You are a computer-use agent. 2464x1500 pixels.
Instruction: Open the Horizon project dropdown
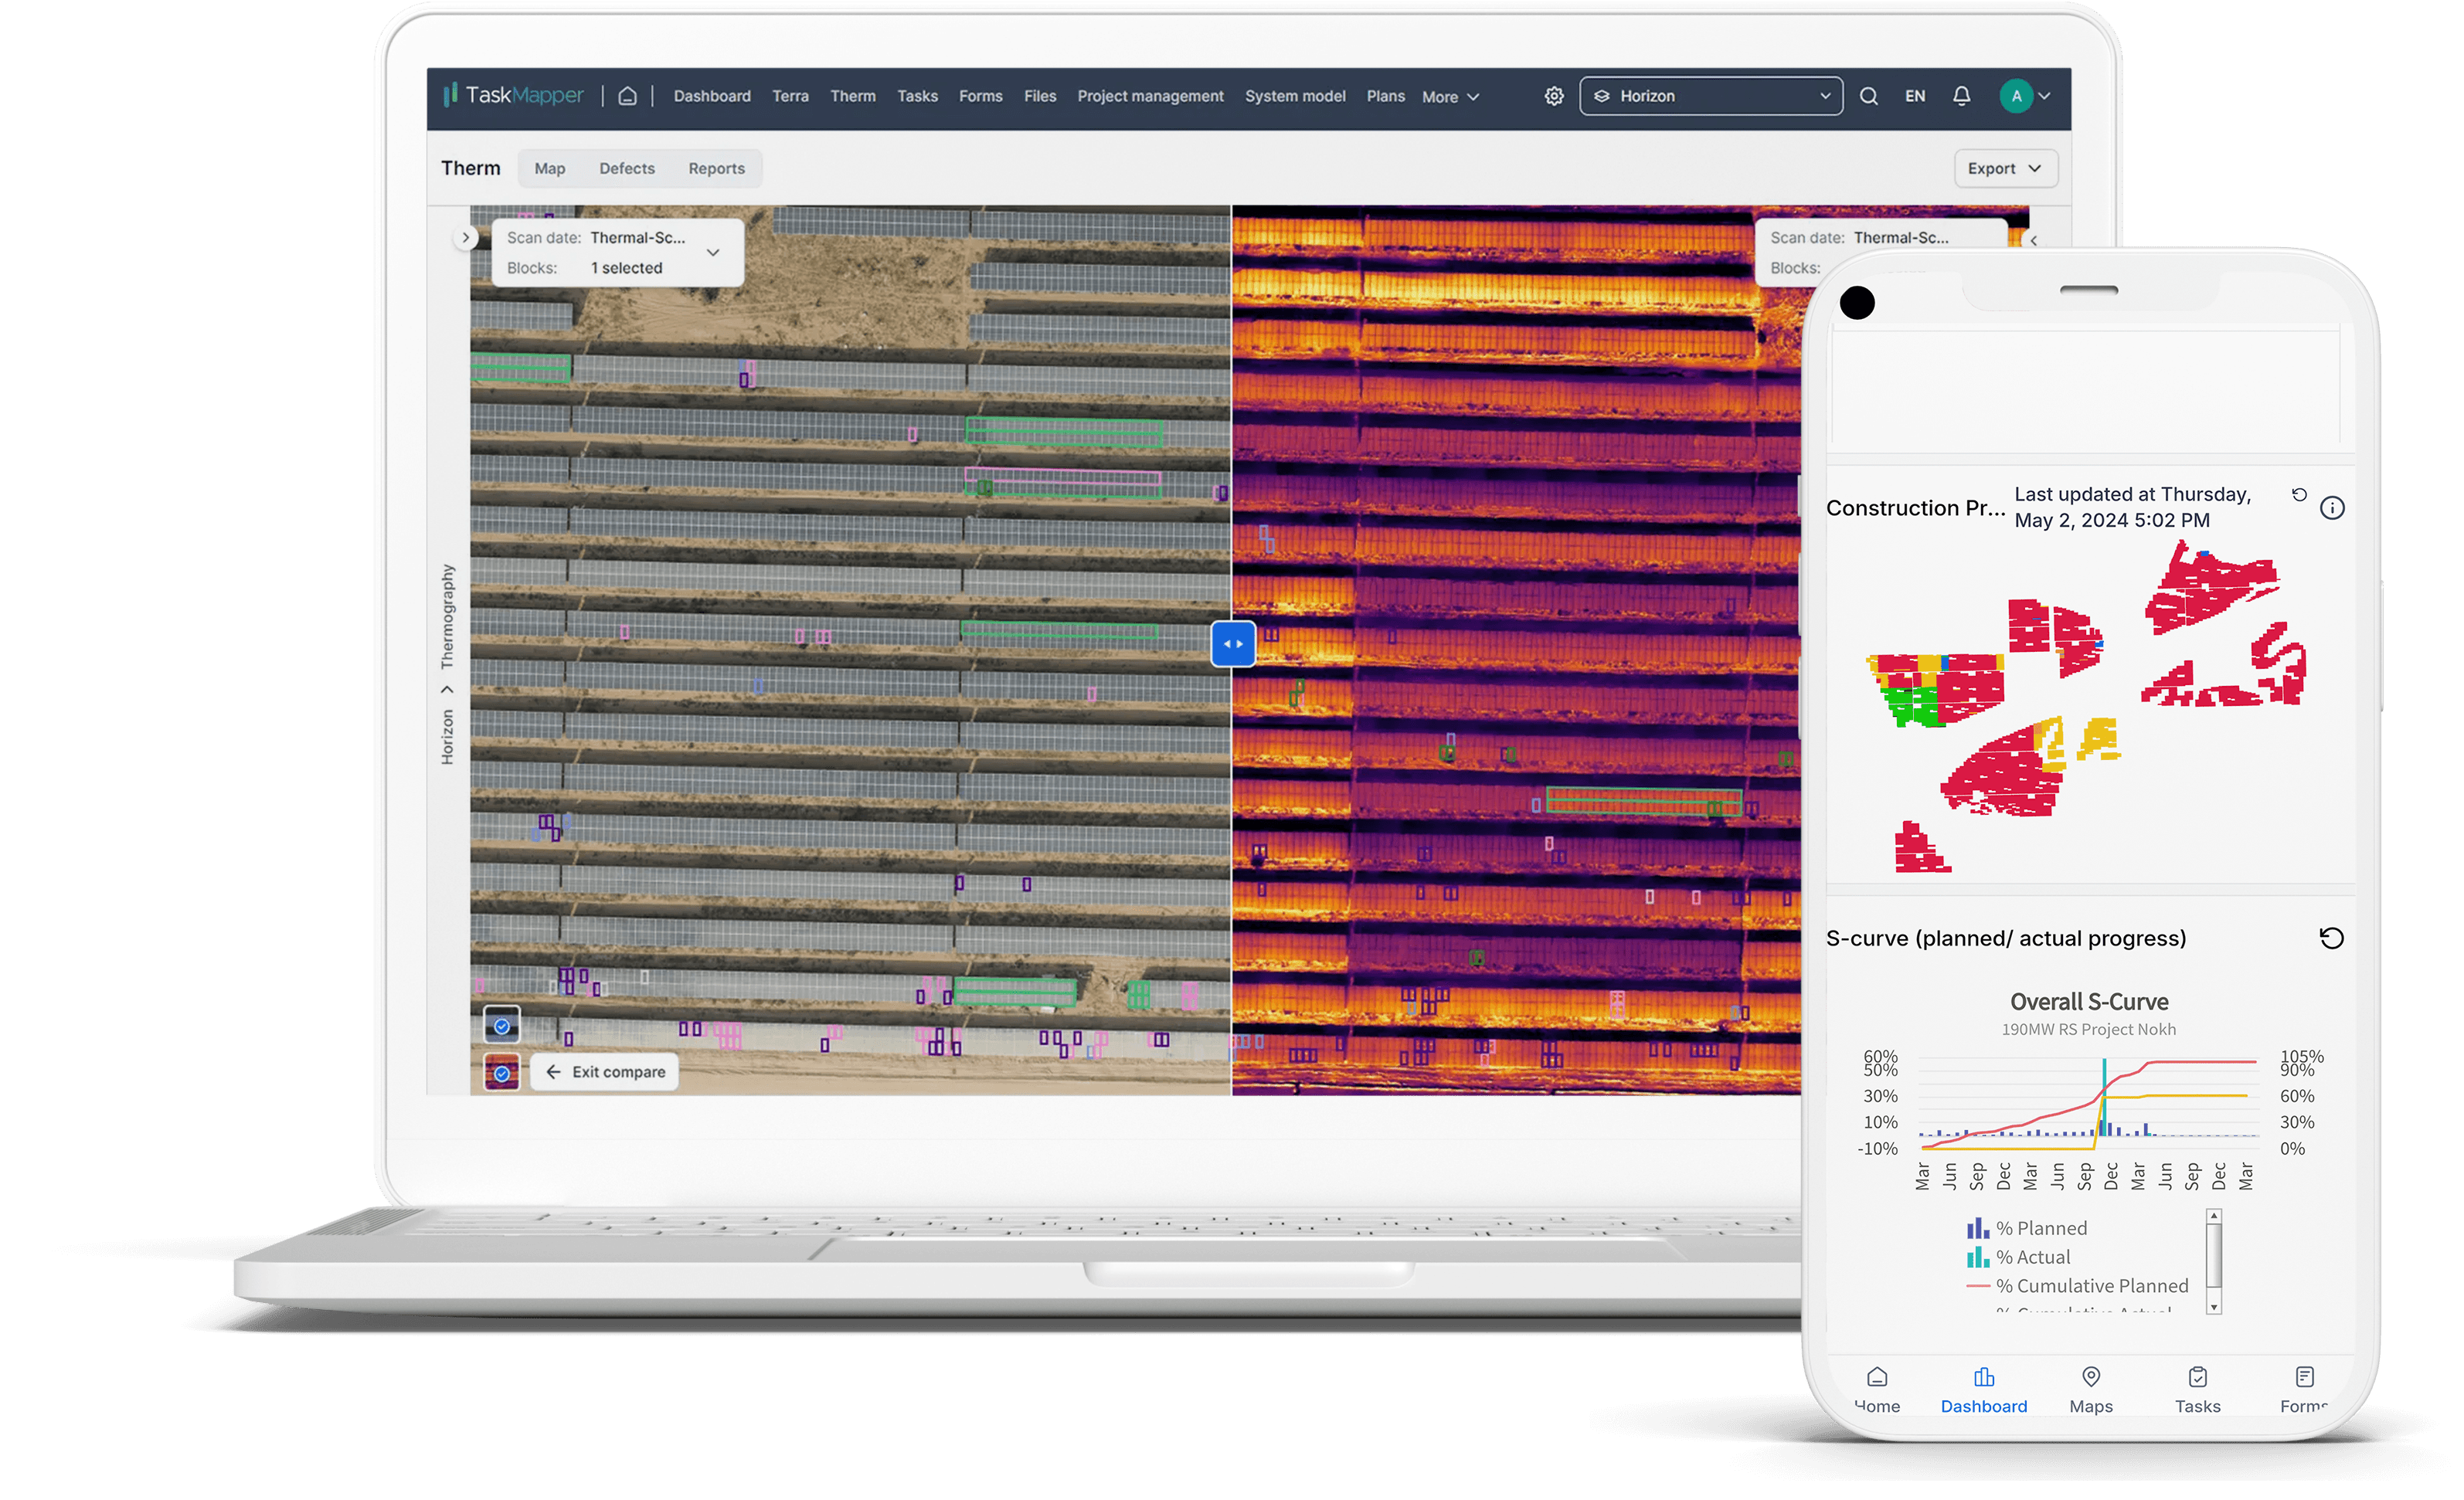1710,96
